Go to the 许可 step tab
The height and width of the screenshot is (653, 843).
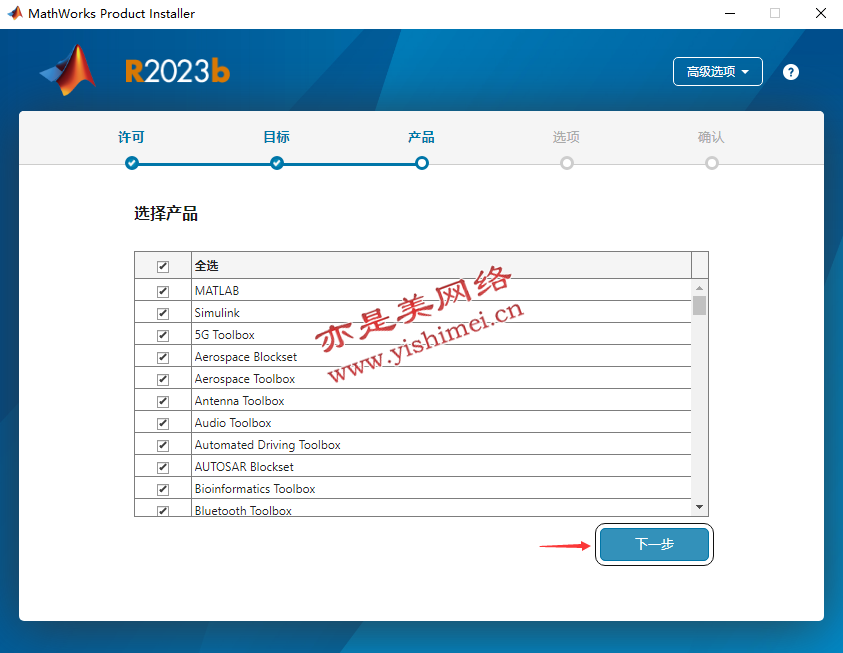132,137
